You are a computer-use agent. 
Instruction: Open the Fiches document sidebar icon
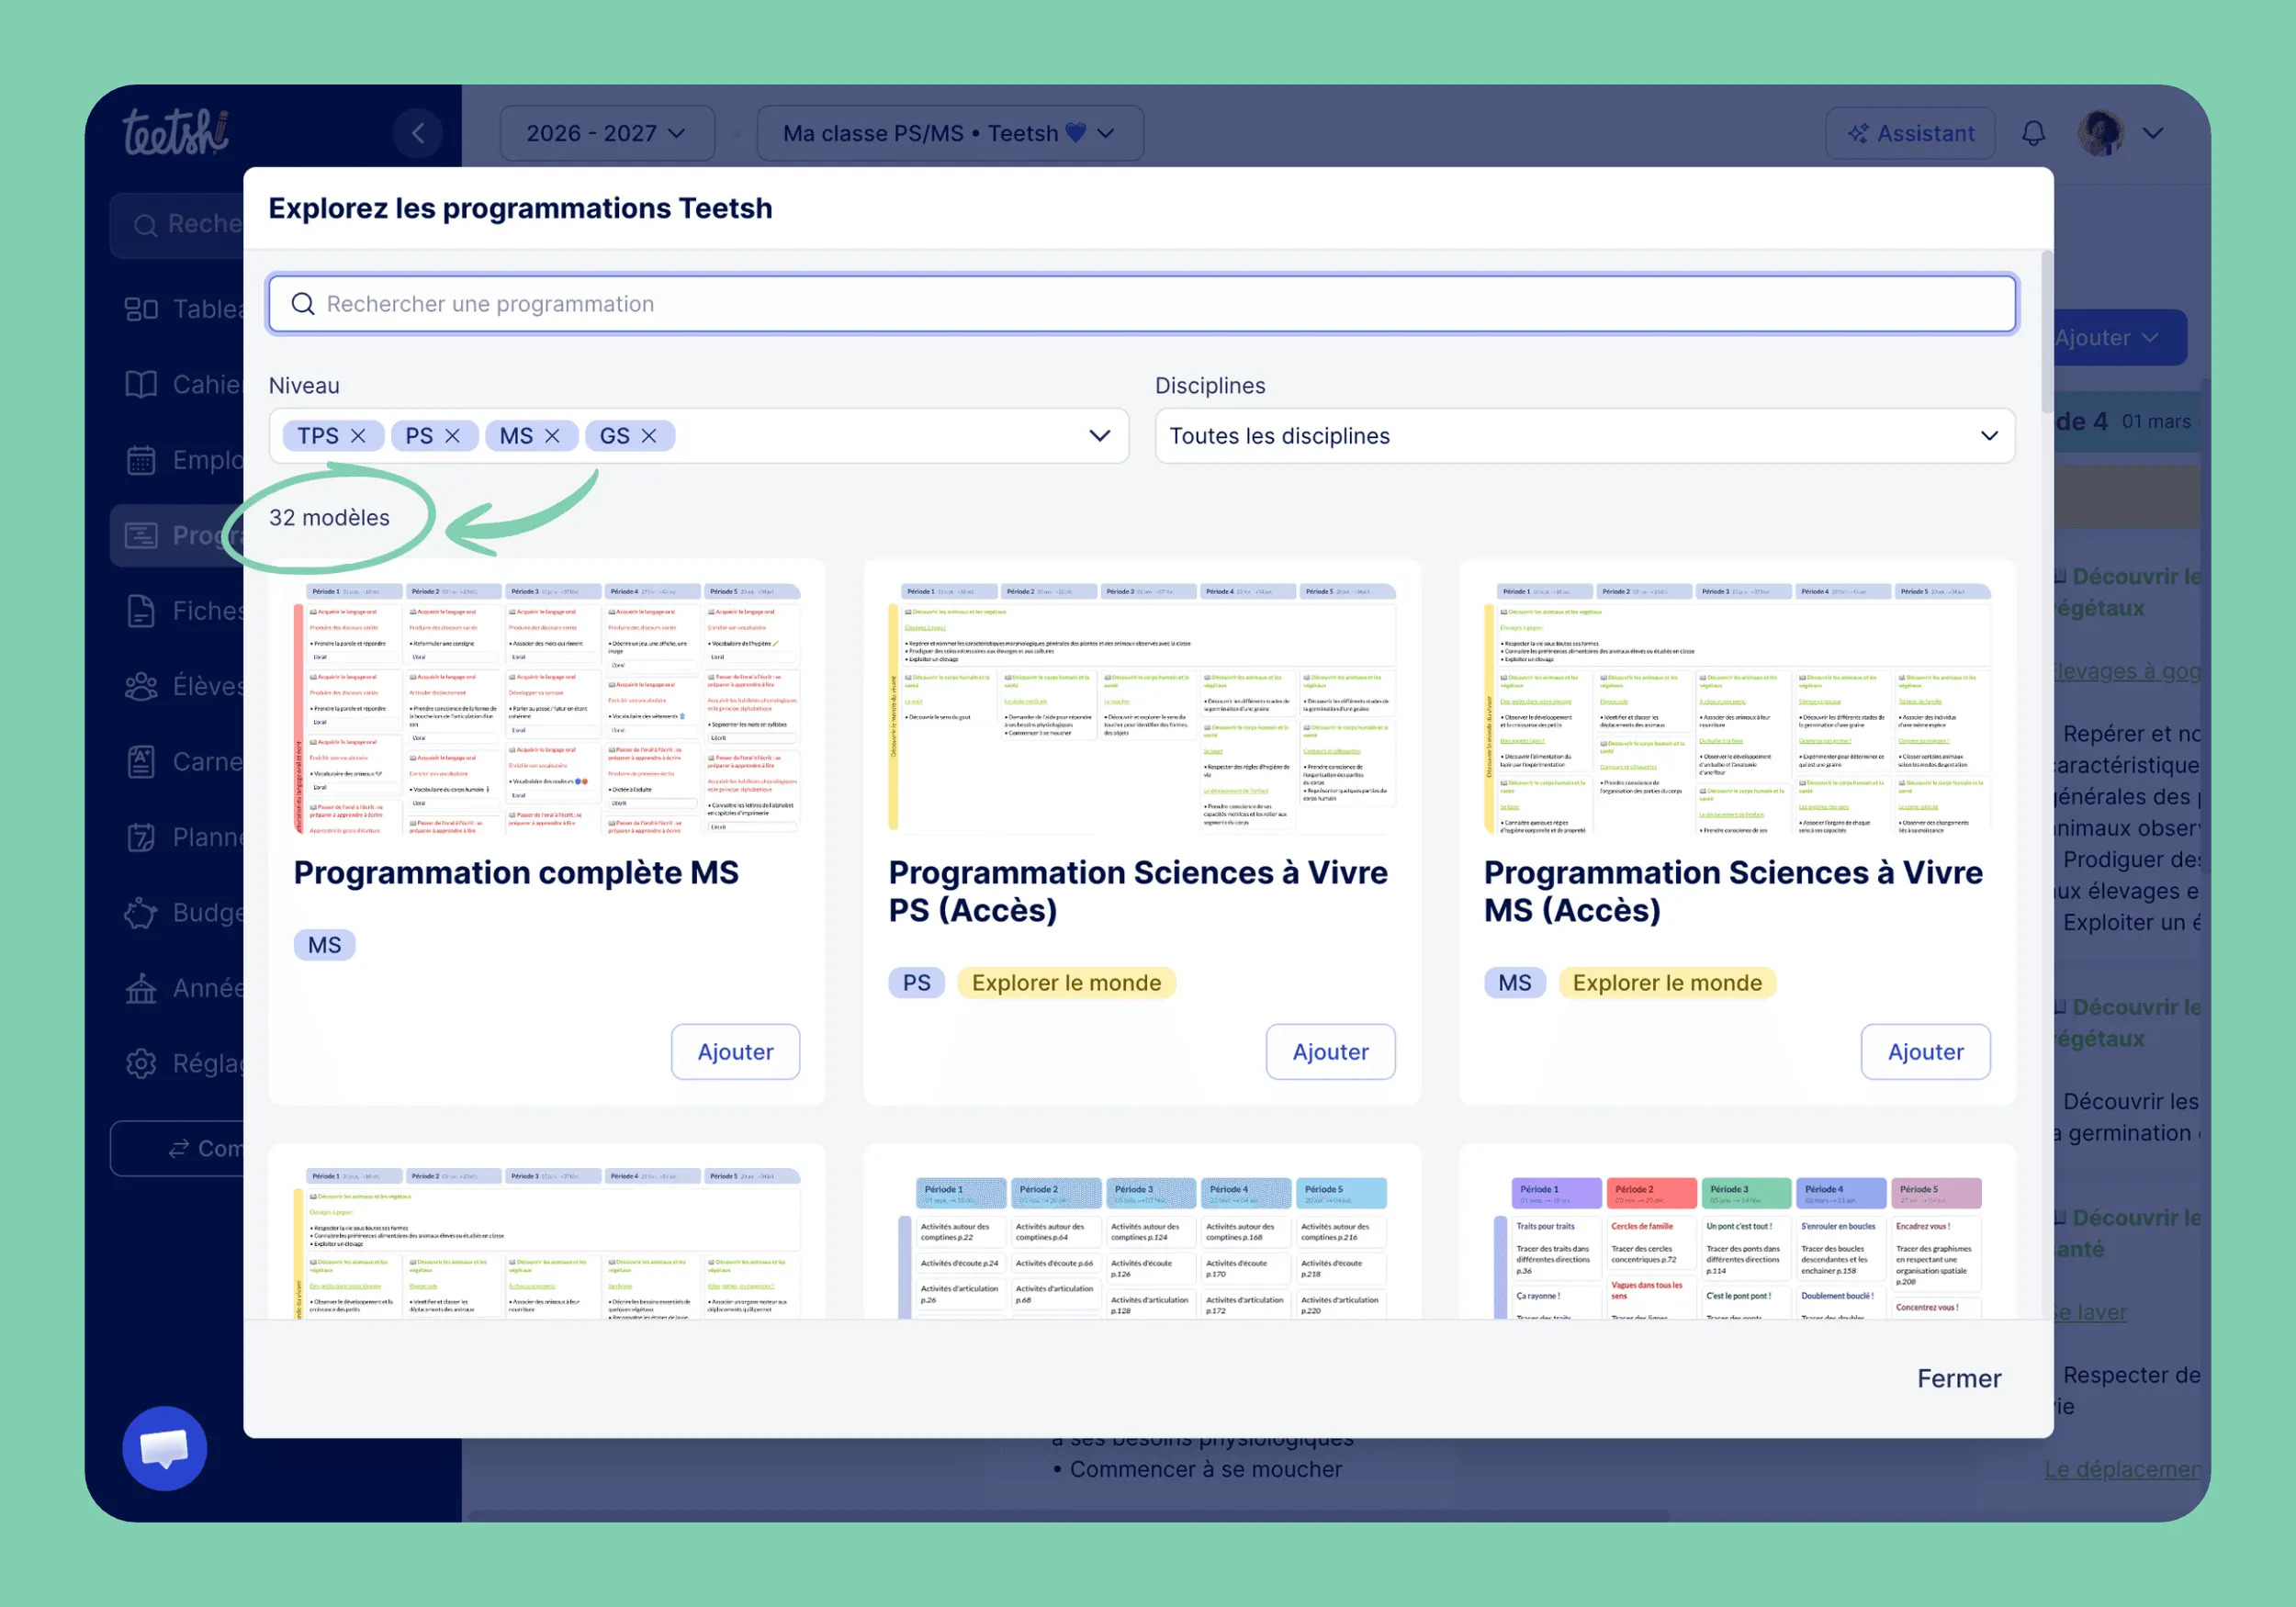point(141,611)
